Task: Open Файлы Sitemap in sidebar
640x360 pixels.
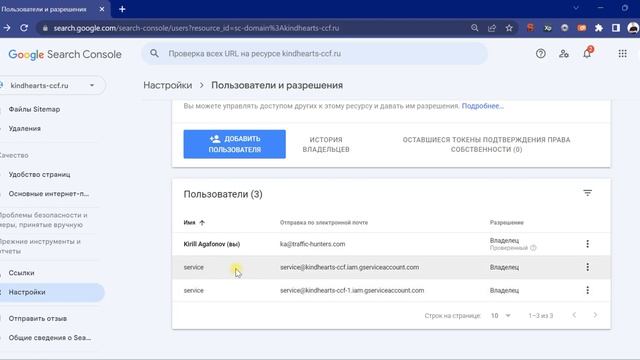Action: 34,109
